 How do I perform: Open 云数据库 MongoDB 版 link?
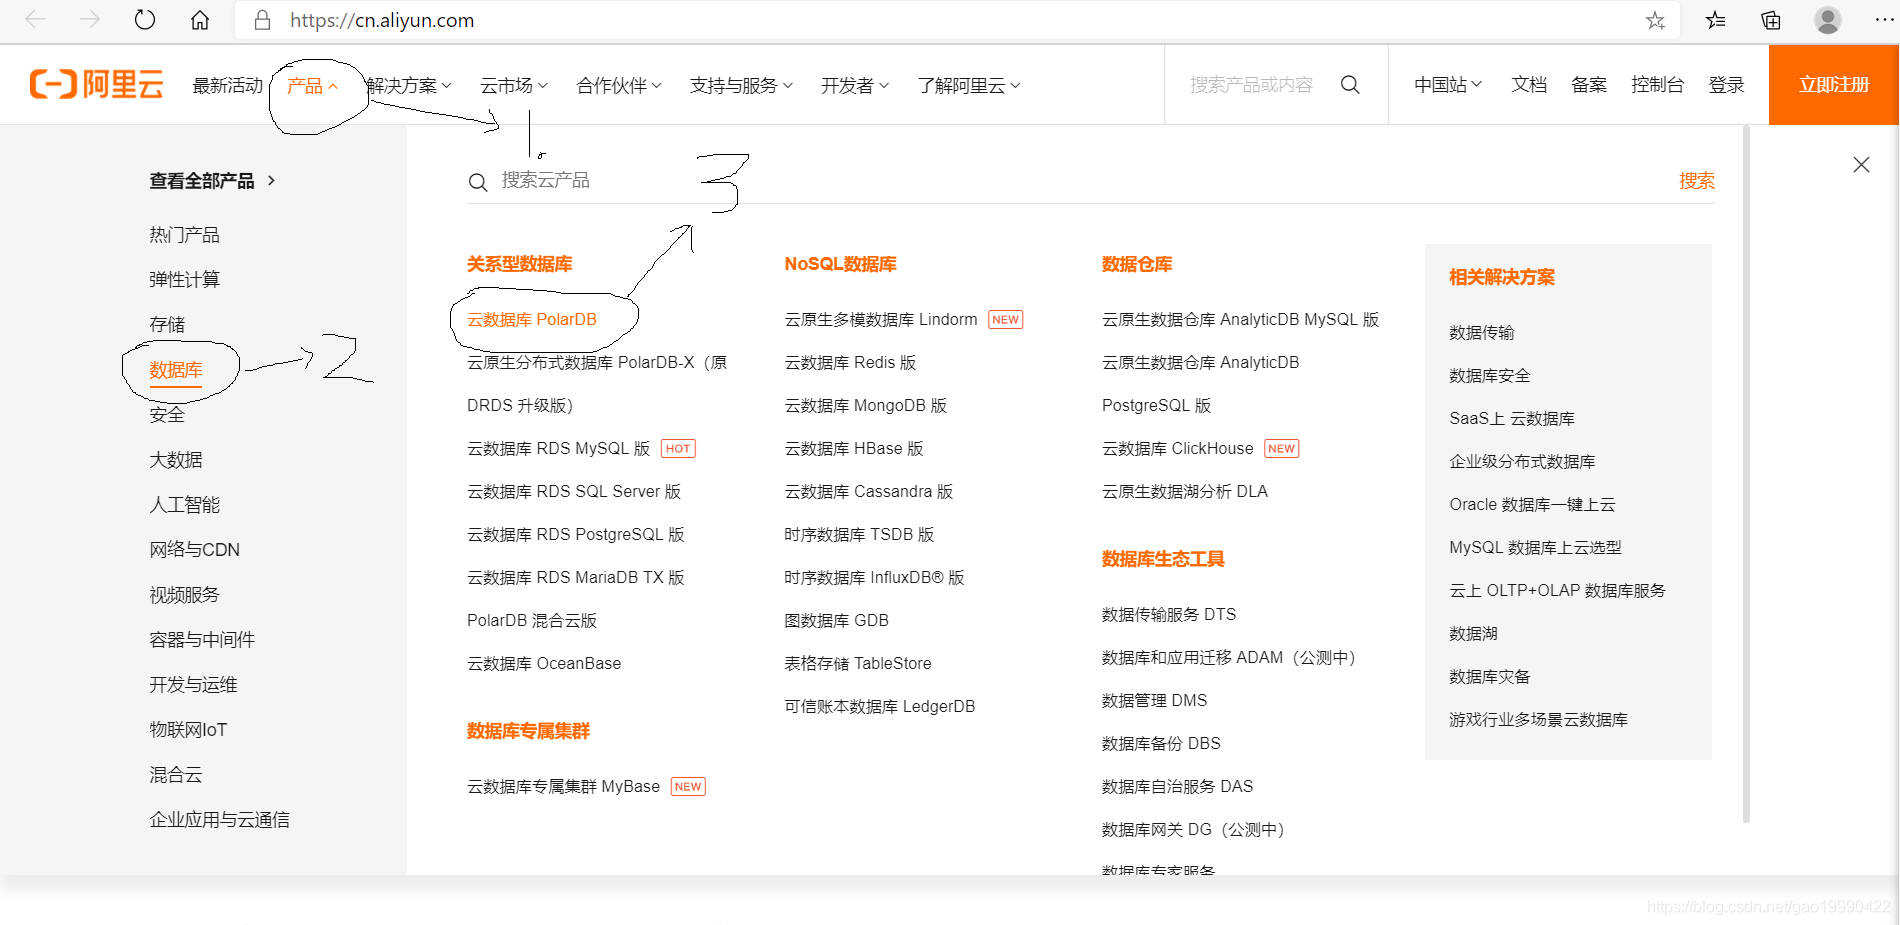[x=866, y=406]
